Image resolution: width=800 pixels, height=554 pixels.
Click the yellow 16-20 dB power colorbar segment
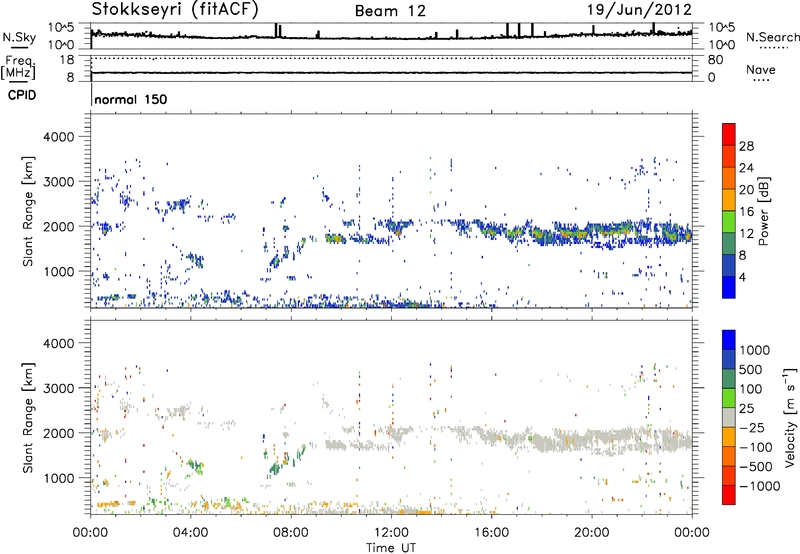tap(729, 199)
